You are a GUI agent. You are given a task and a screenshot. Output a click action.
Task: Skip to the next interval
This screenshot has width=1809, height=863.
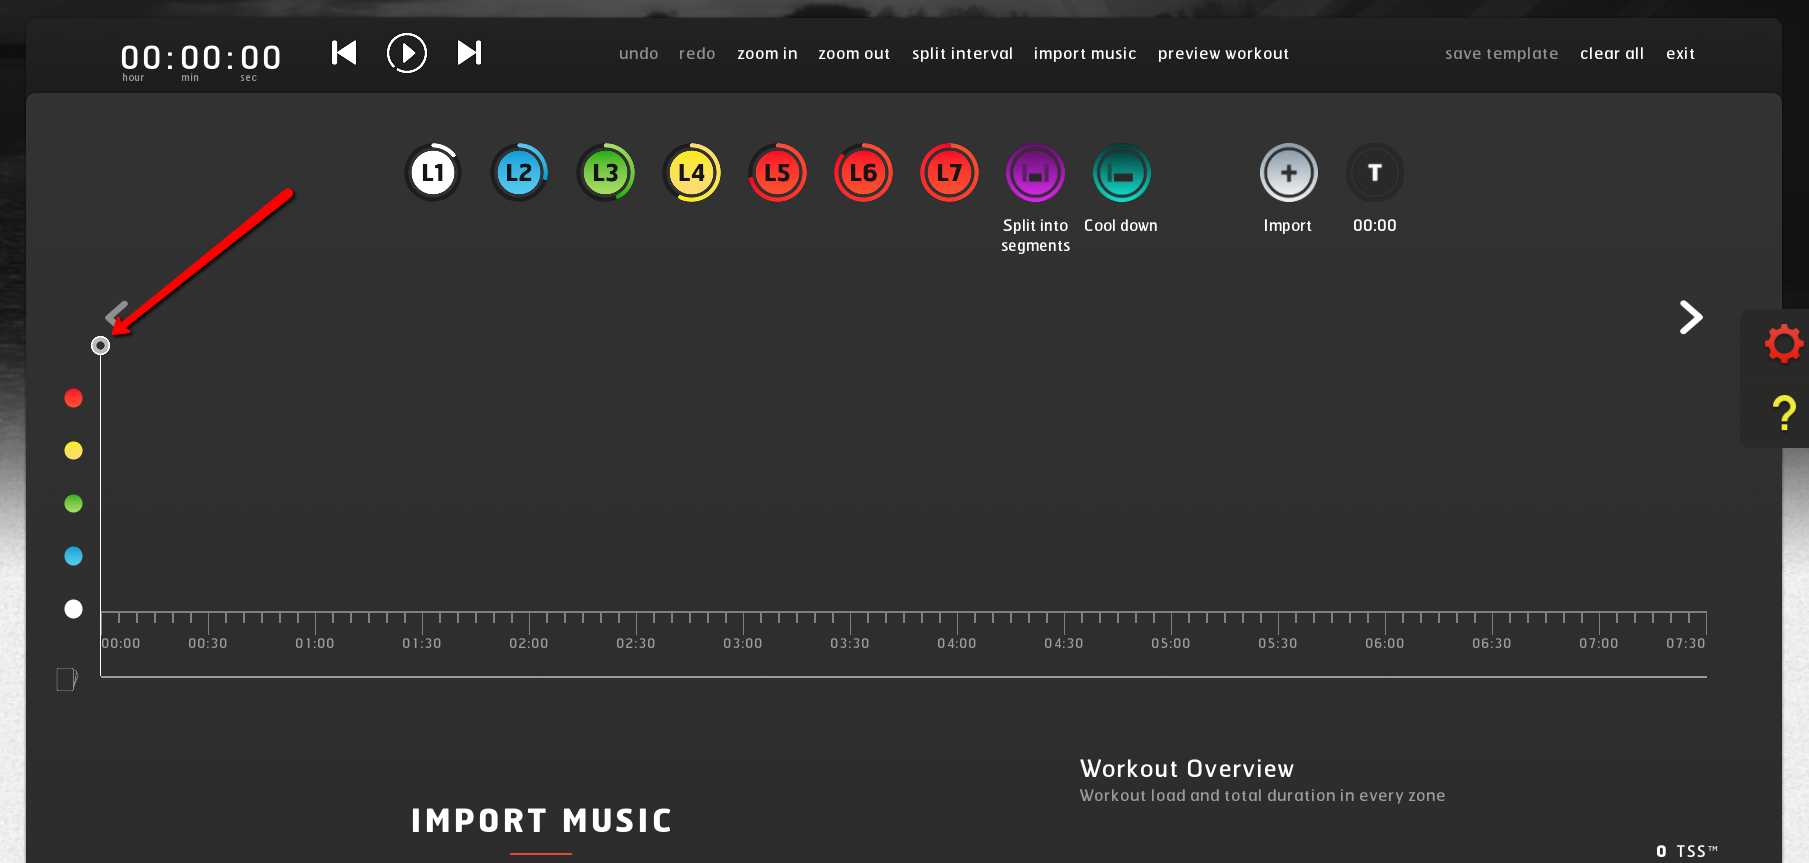pyautogui.click(x=469, y=53)
